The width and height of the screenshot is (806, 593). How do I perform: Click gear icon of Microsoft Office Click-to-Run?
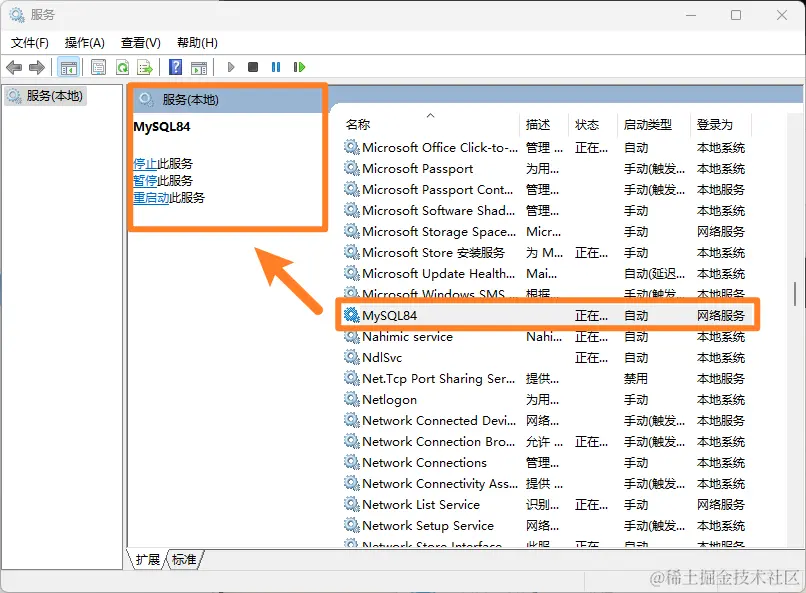[x=352, y=147]
